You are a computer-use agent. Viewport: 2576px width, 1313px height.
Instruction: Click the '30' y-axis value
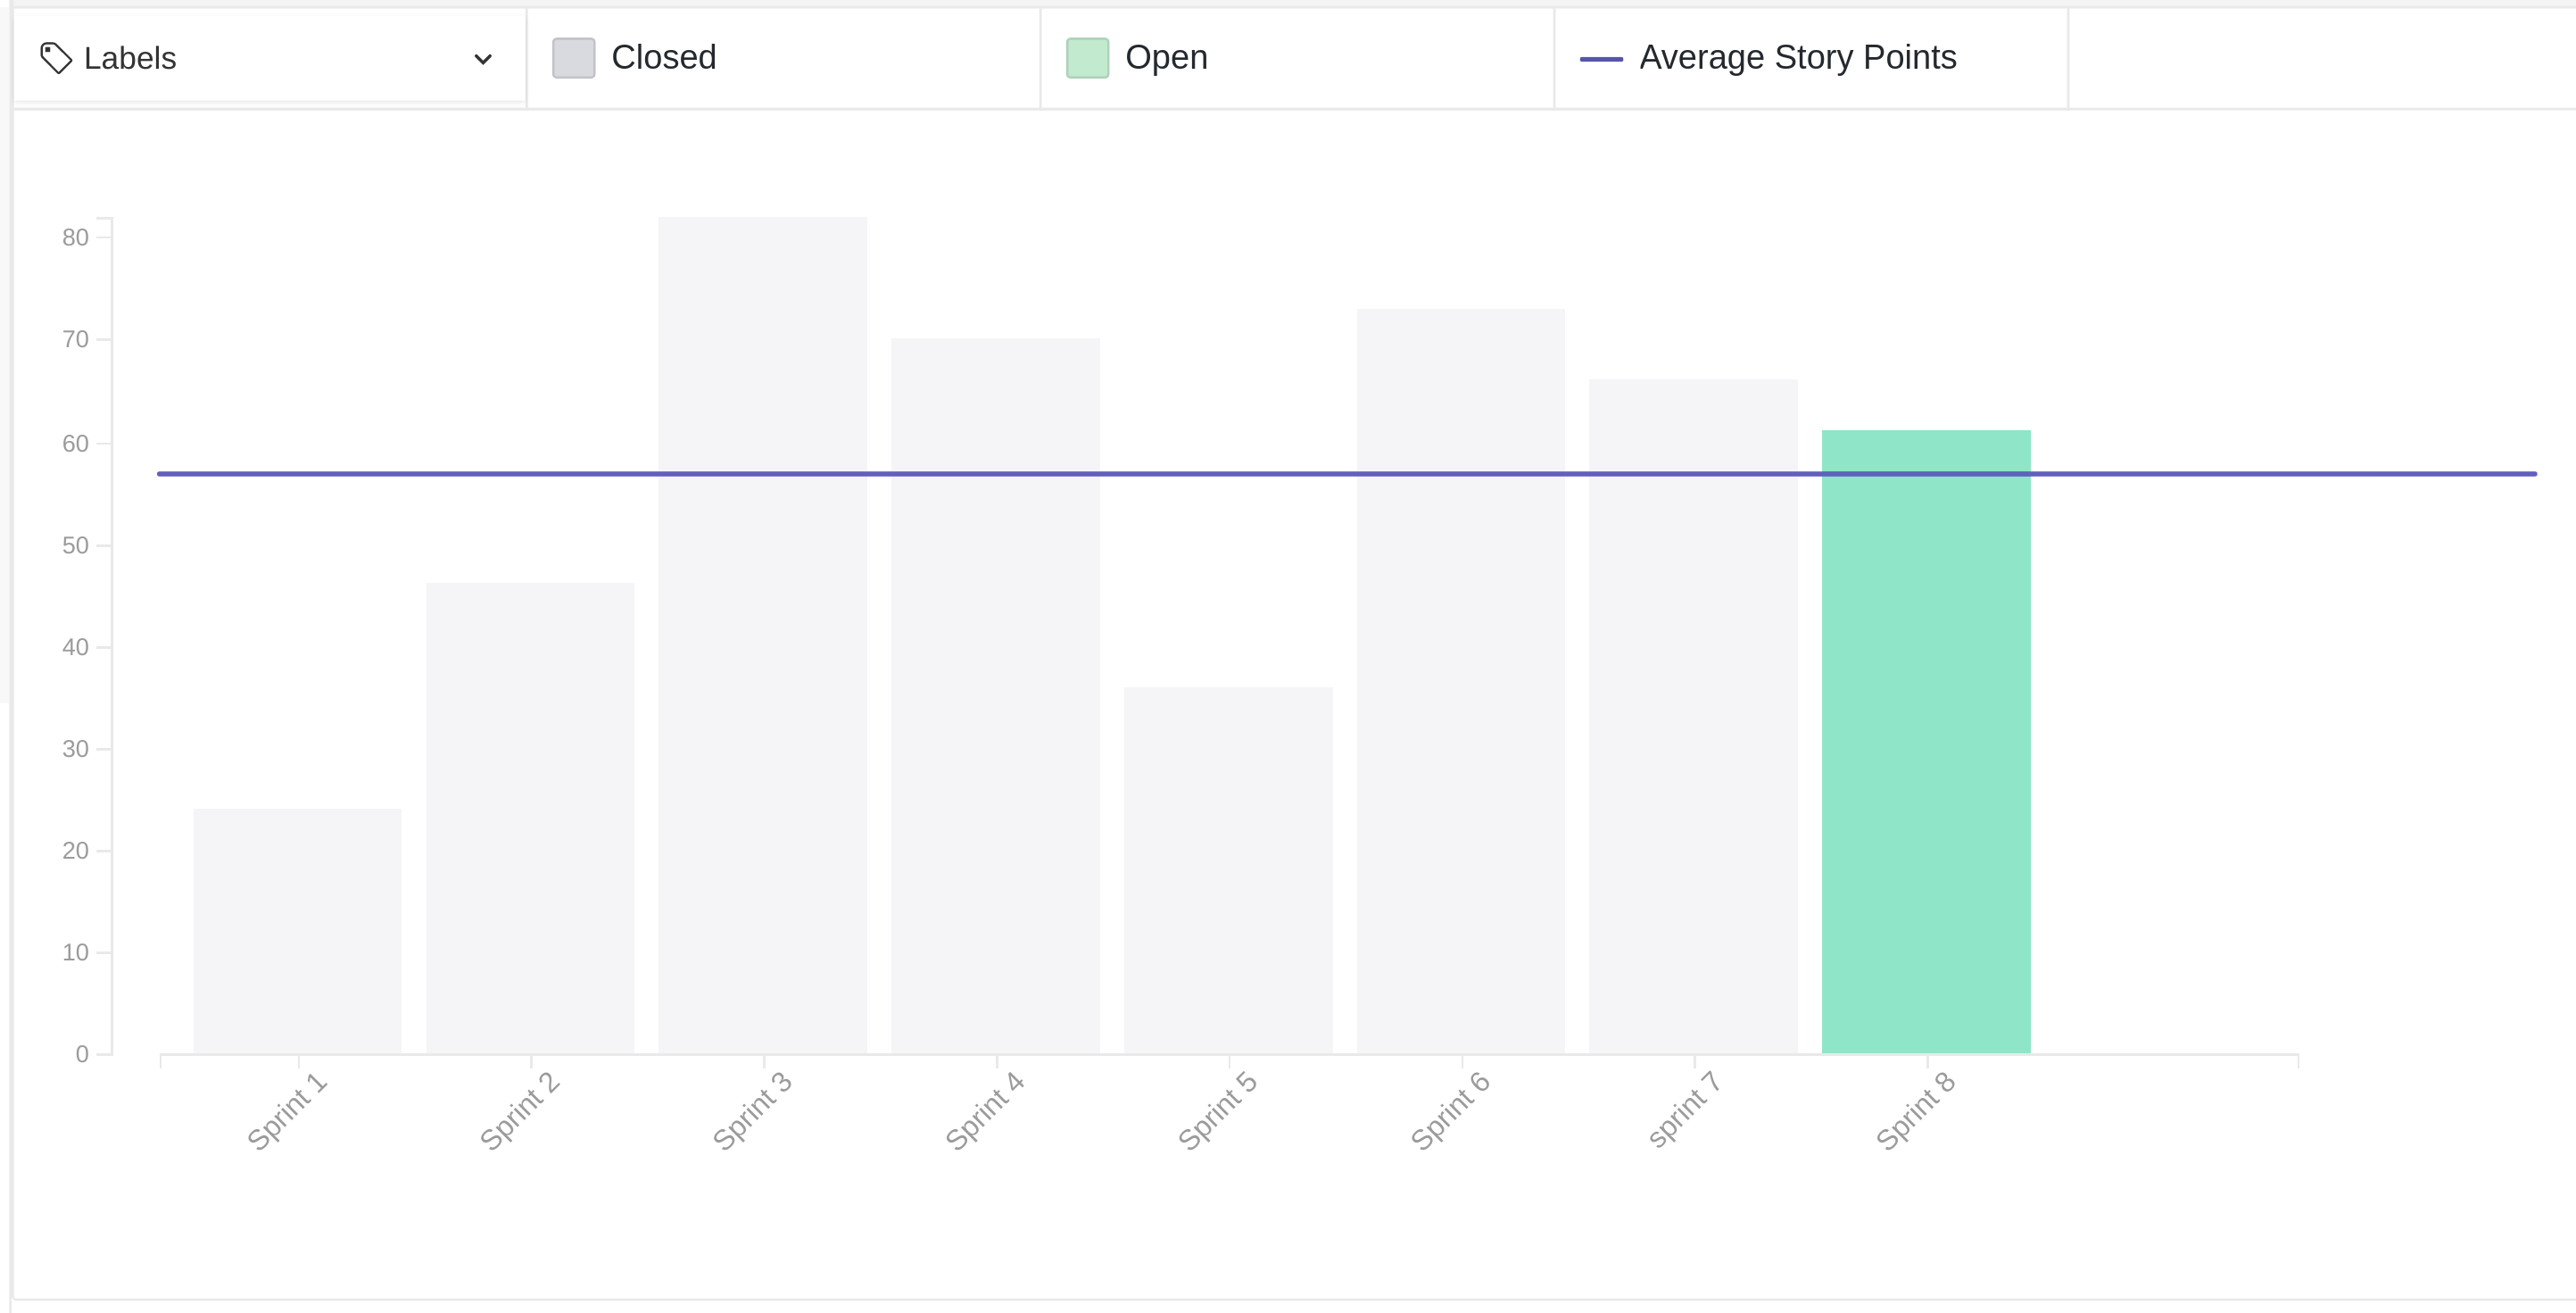click(x=75, y=750)
